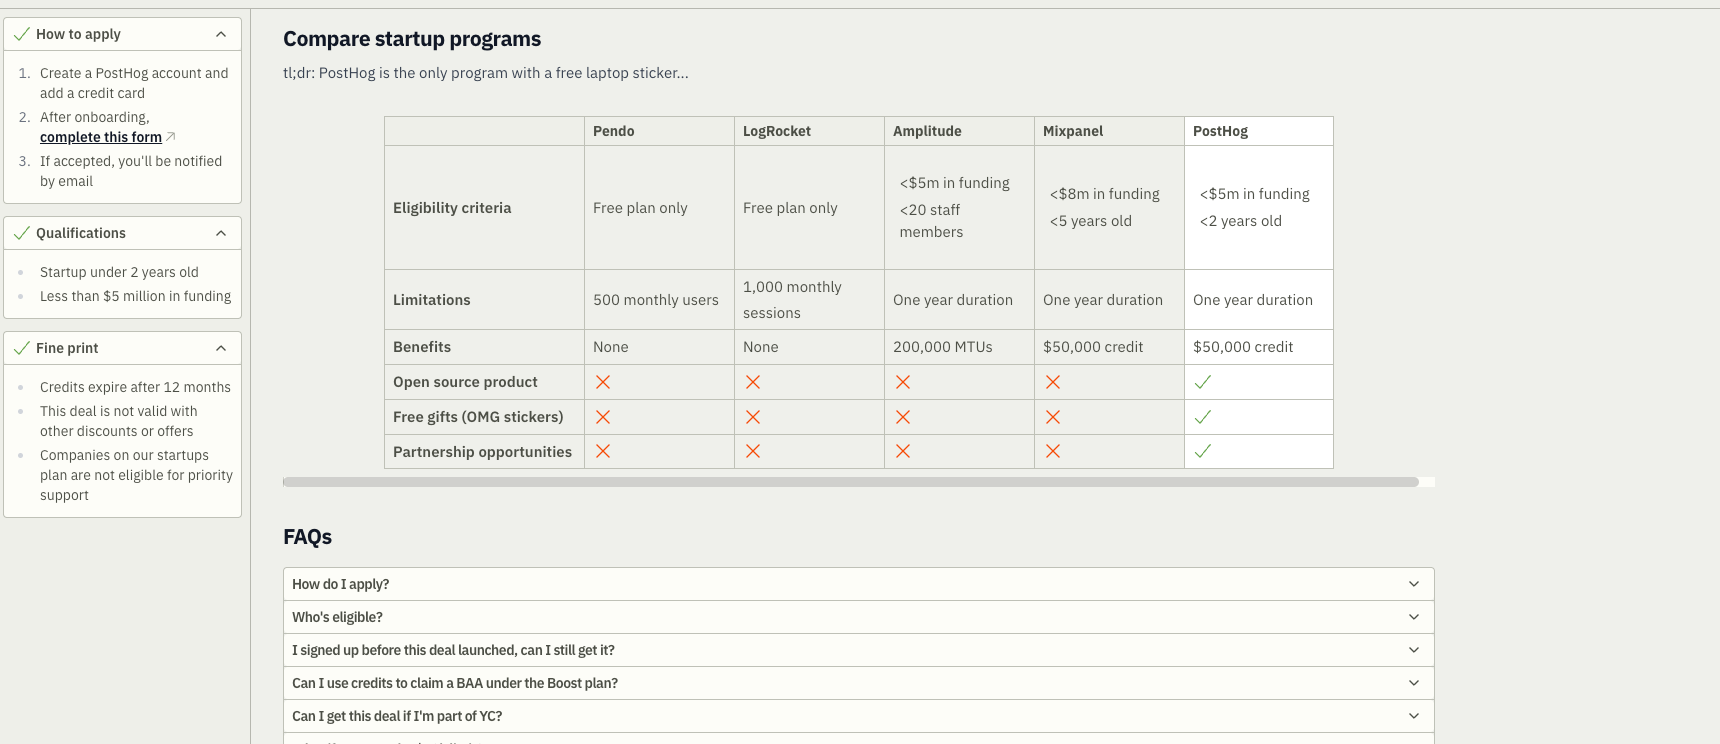Click the external link arrow beside complete this form
The width and height of the screenshot is (1720, 744).
(170, 137)
